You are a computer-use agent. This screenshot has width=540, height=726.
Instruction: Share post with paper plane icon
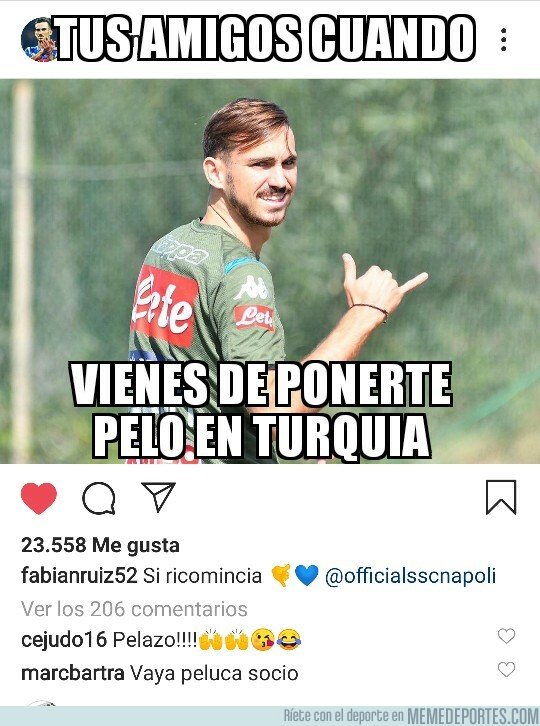click(158, 496)
